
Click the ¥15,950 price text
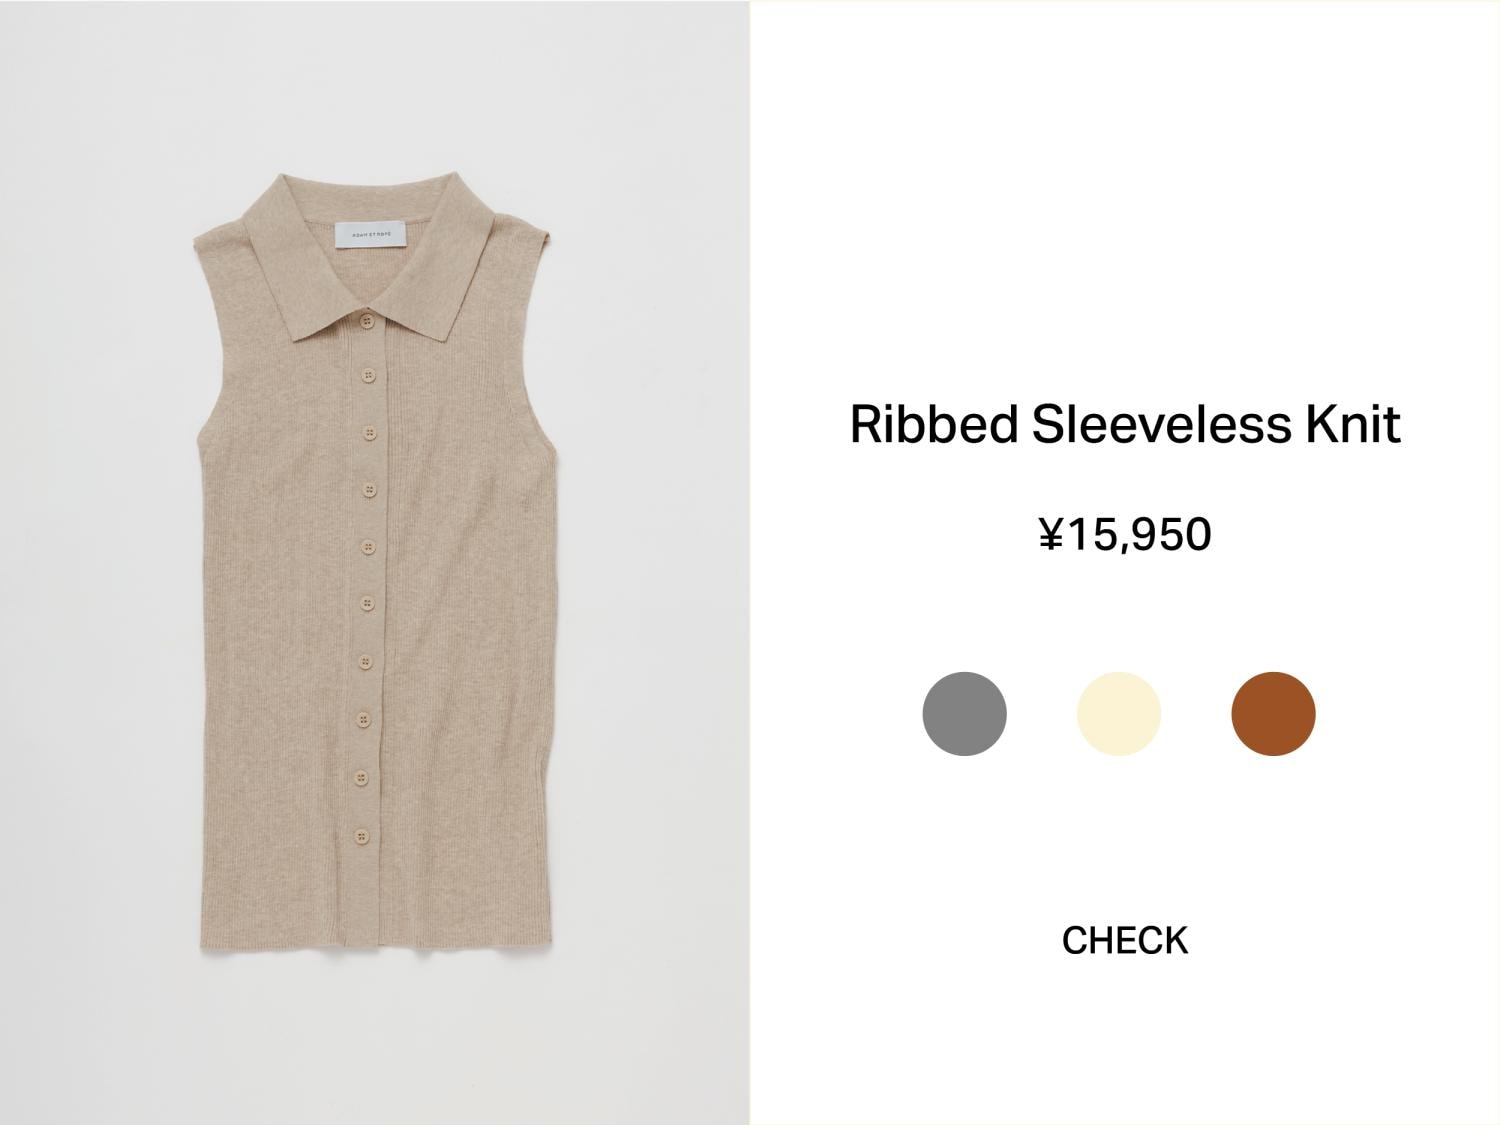(x=1125, y=534)
